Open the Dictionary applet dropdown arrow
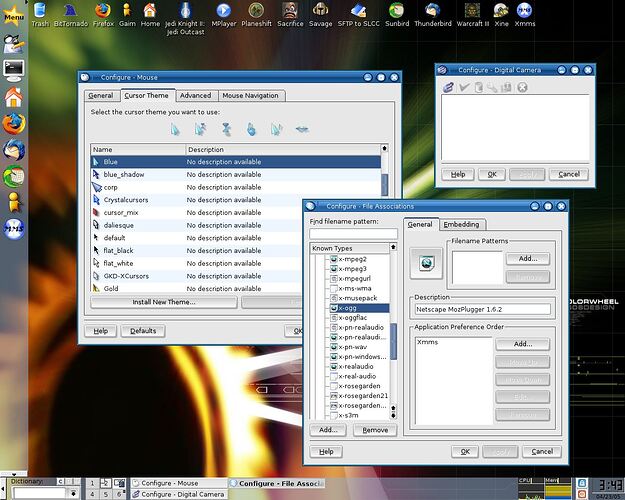 tap(73, 494)
